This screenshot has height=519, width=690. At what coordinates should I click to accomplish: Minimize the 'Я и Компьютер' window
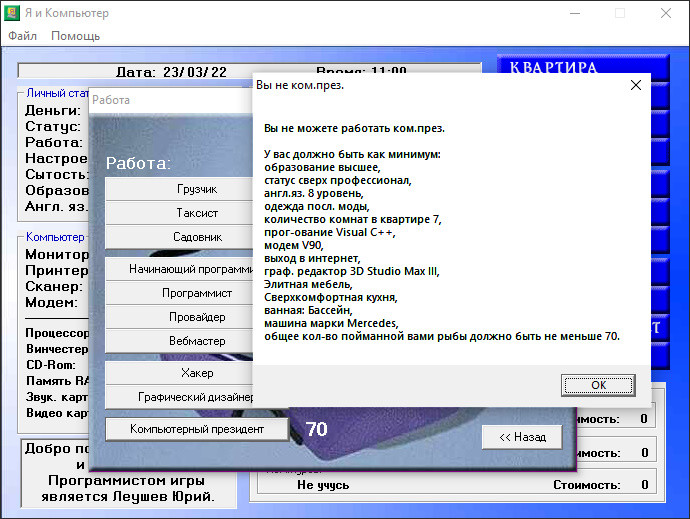pyautogui.click(x=575, y=13)
